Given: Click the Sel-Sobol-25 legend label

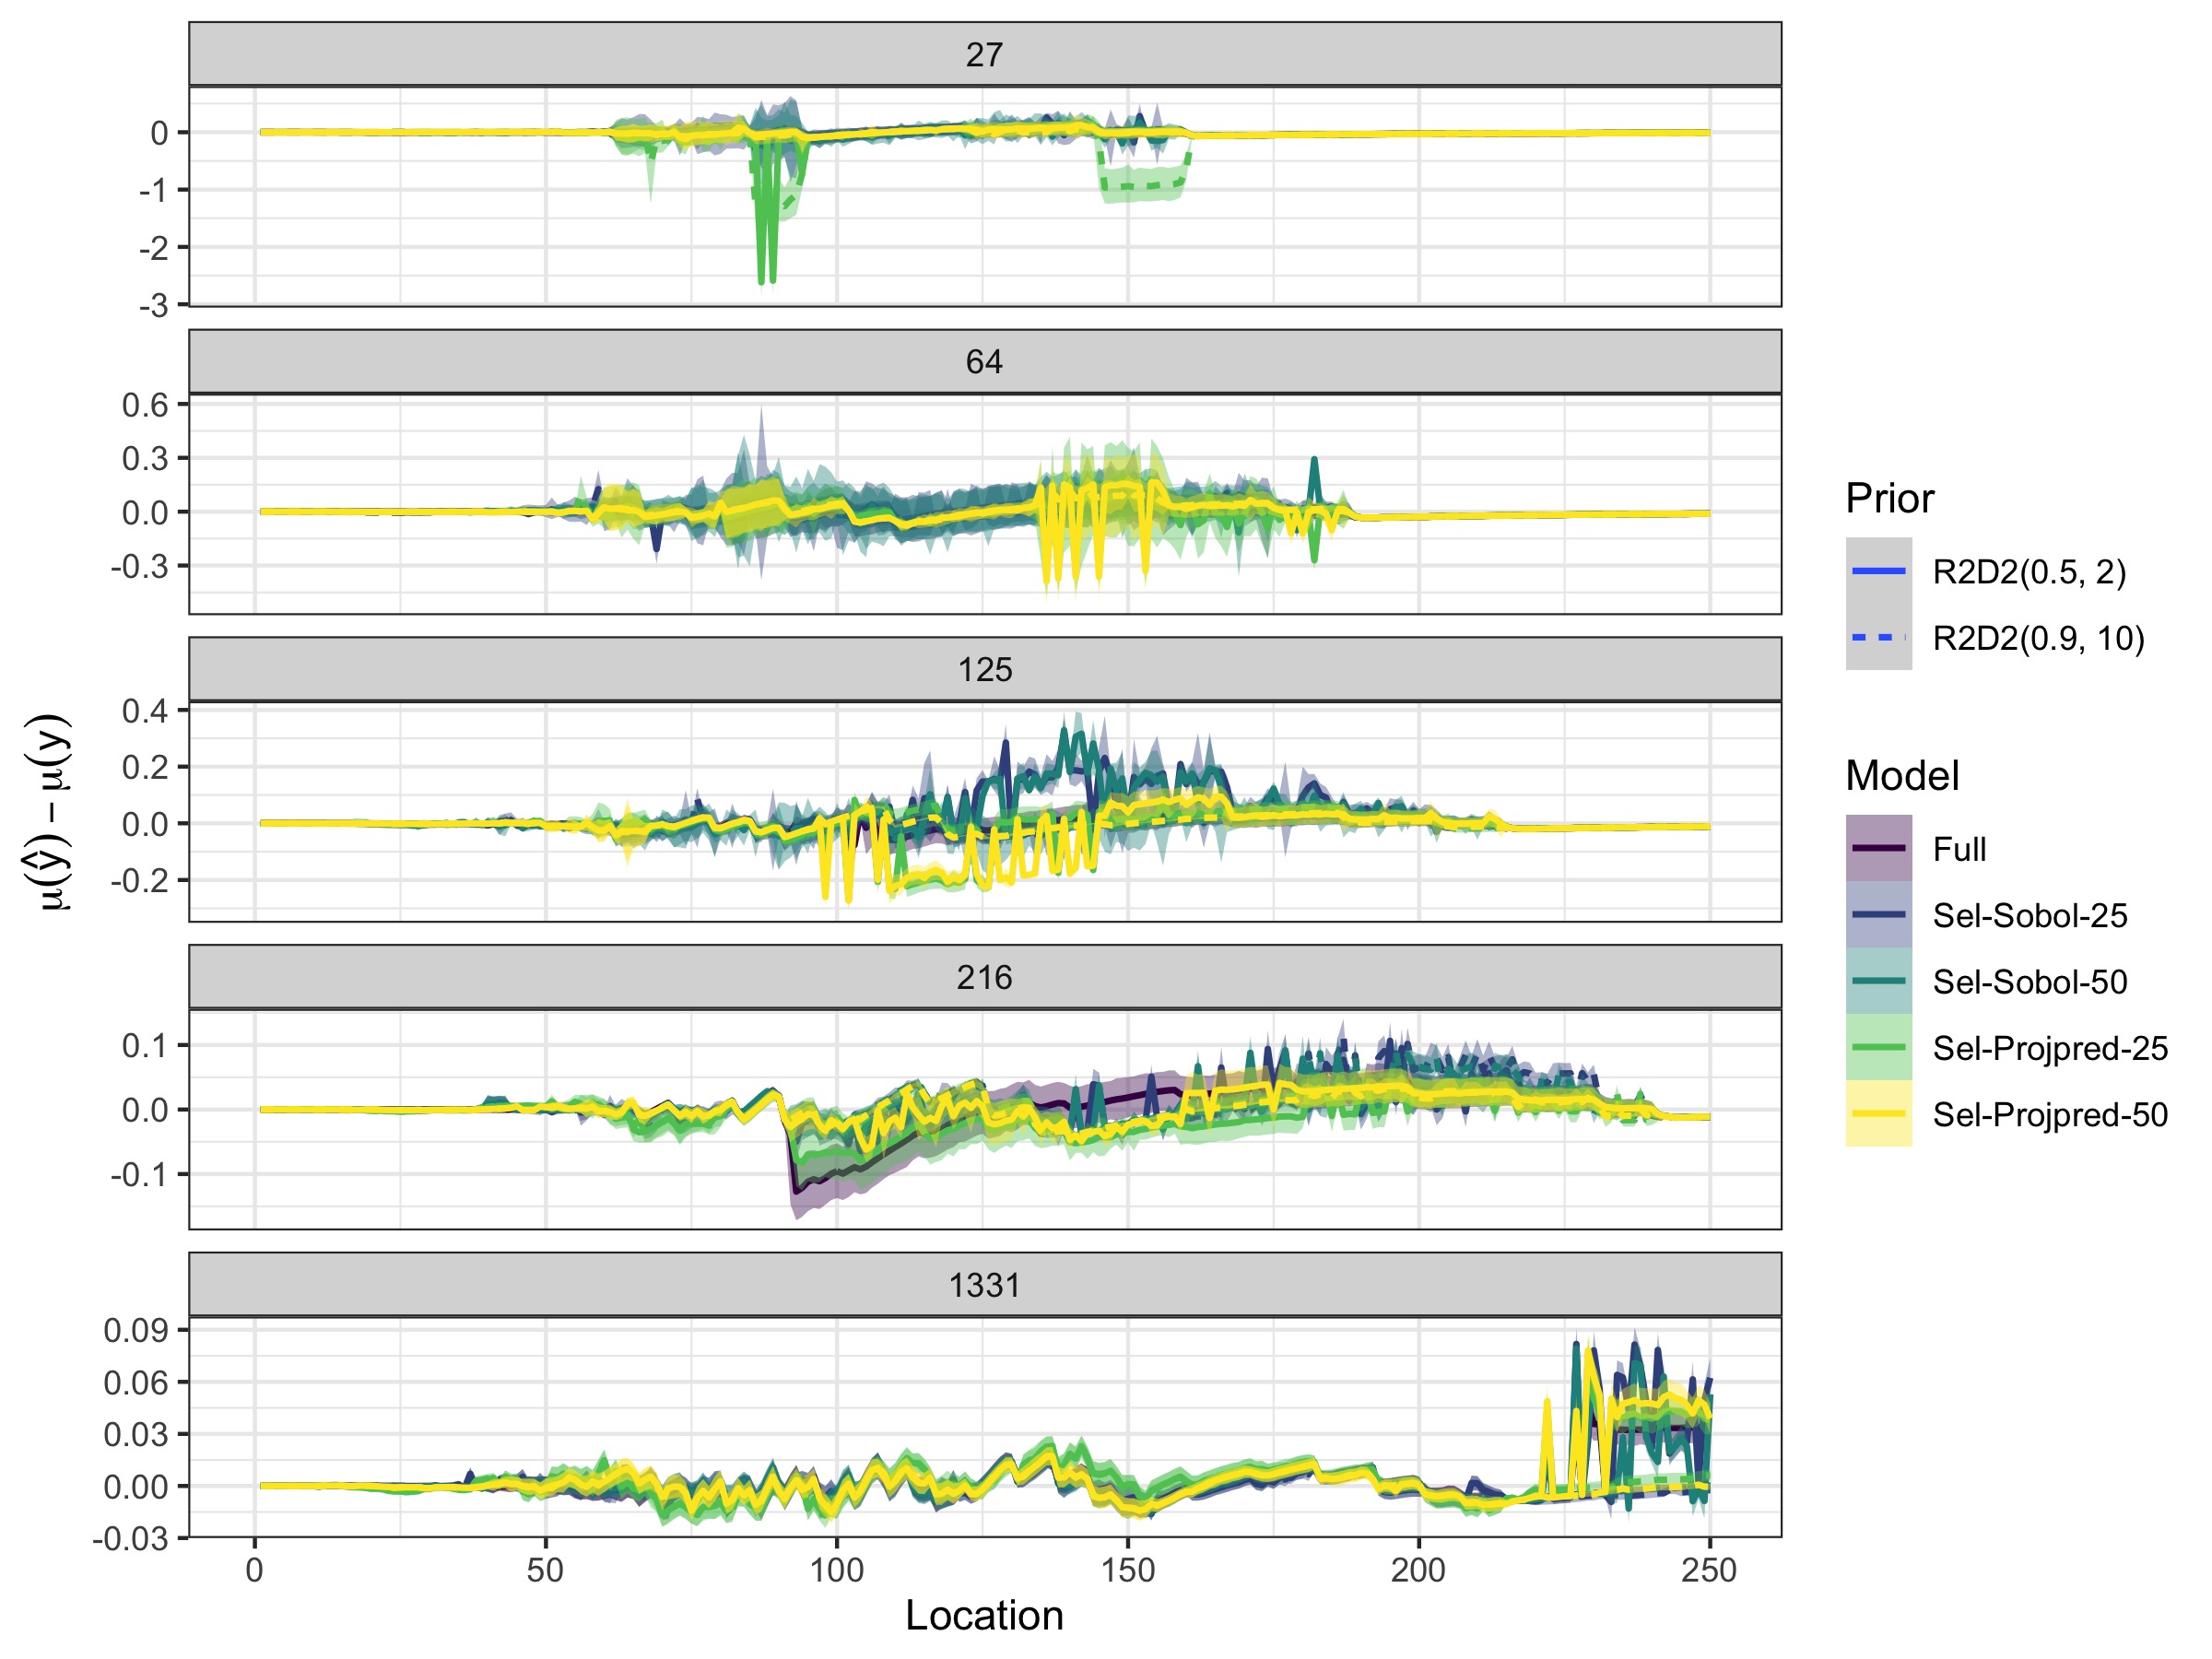Looking at the screenshot, I should [x=2029, y=915].
